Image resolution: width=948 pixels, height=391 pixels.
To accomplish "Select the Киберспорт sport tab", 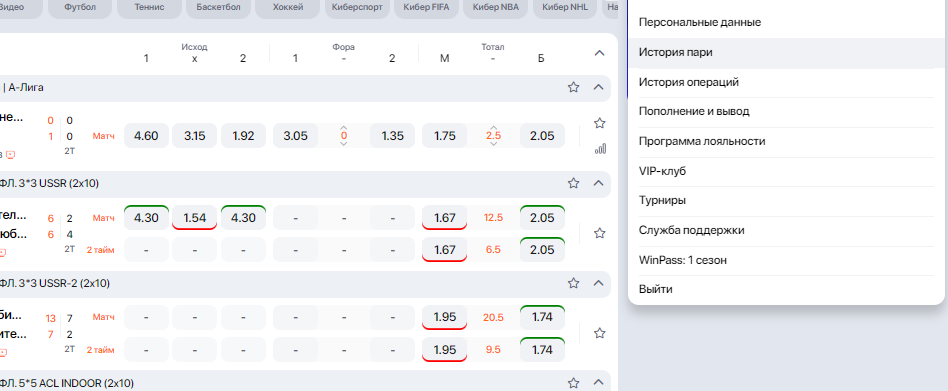I will tap(357, 8).
